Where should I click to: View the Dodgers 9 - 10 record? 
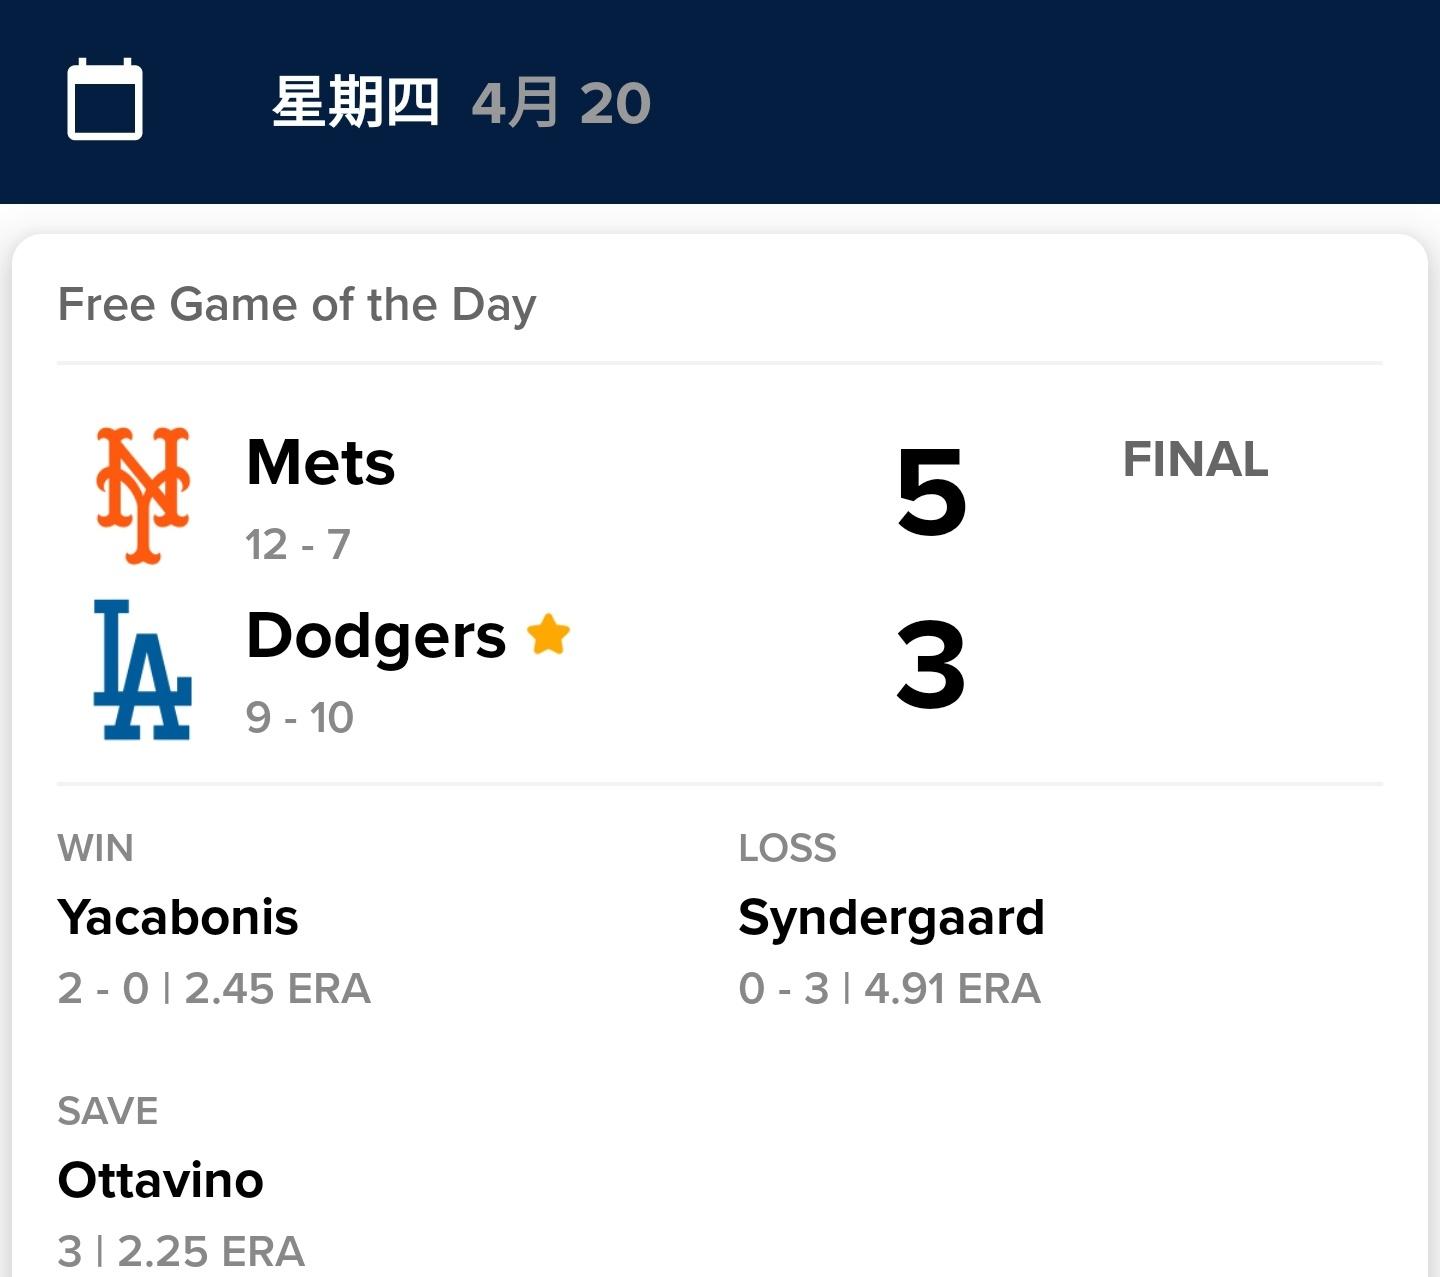[300, 717]
